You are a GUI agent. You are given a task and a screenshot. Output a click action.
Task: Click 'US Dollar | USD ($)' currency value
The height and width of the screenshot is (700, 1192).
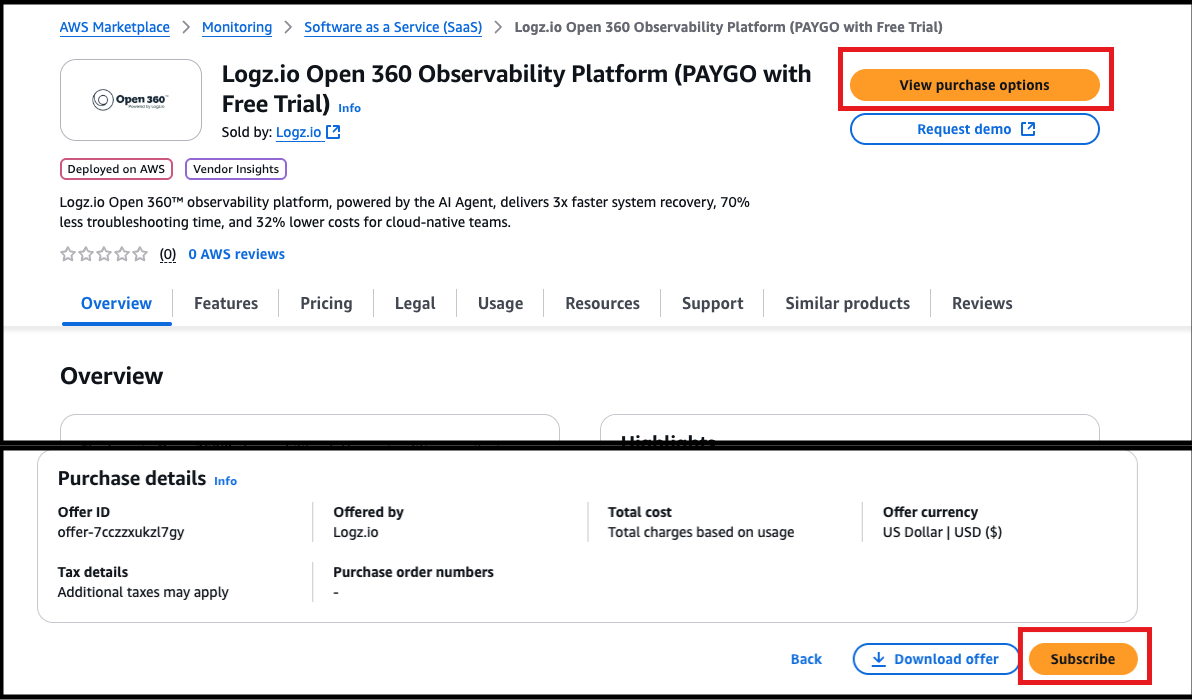(x=942, y=532)
